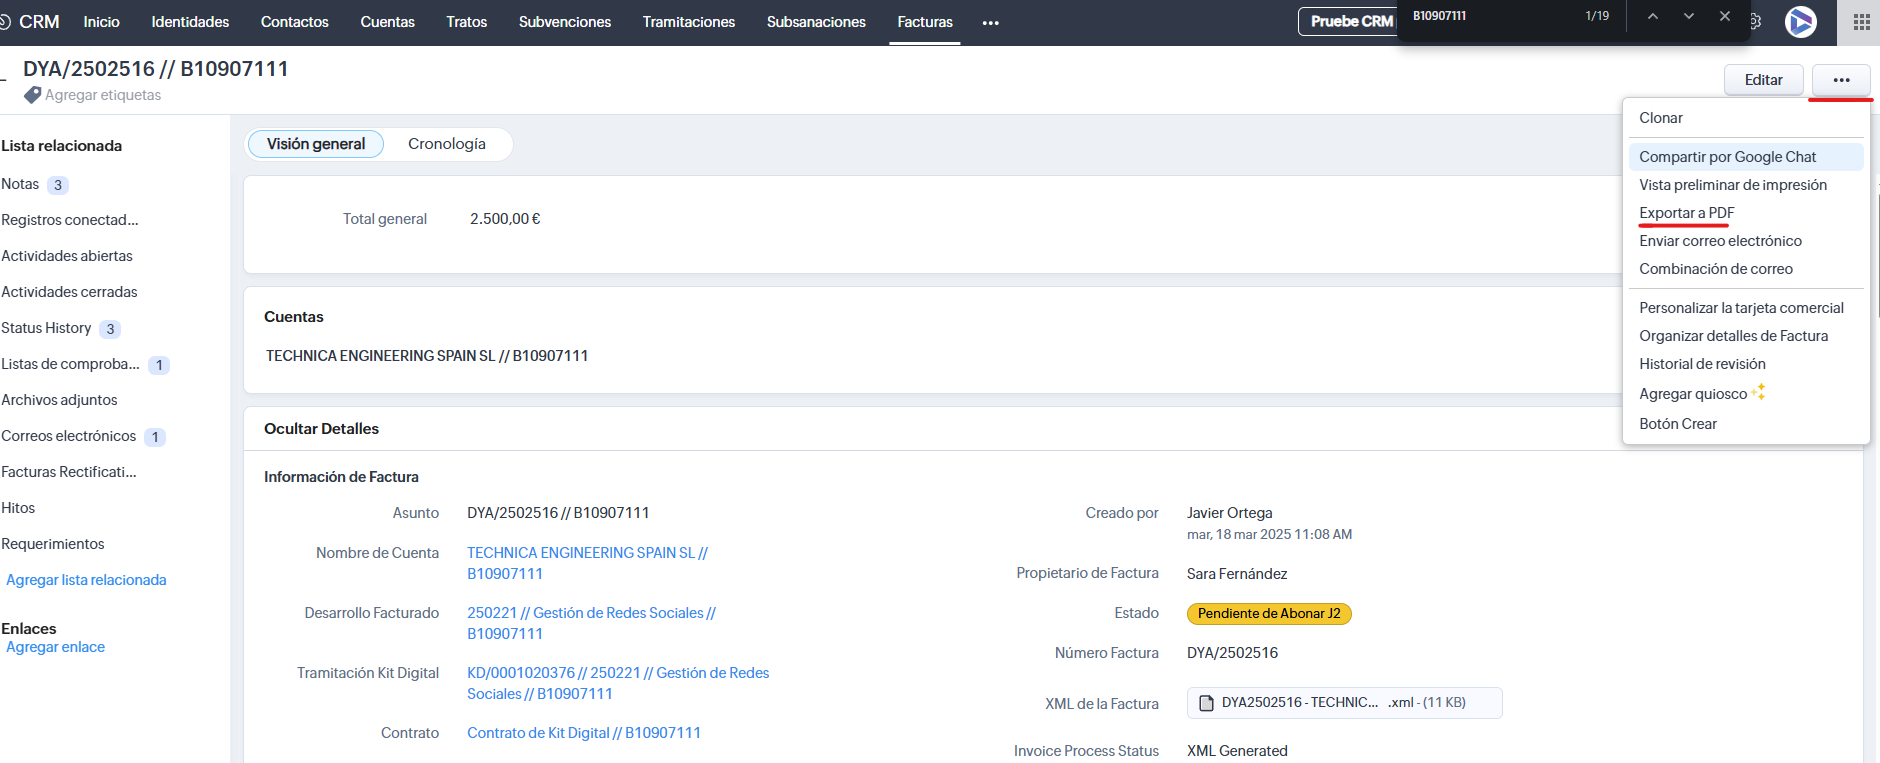Image resolution: width=1880 pixels, height=763 pixels.
Task: Click the tag icon beside Agregar etiquetas
Action: 33,95
